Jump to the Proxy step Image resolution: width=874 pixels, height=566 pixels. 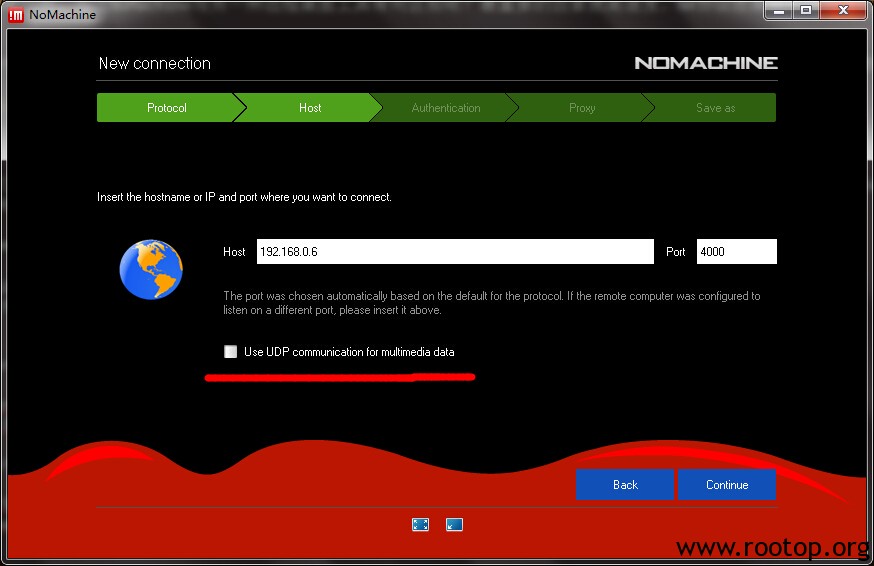tap(582, 108)
